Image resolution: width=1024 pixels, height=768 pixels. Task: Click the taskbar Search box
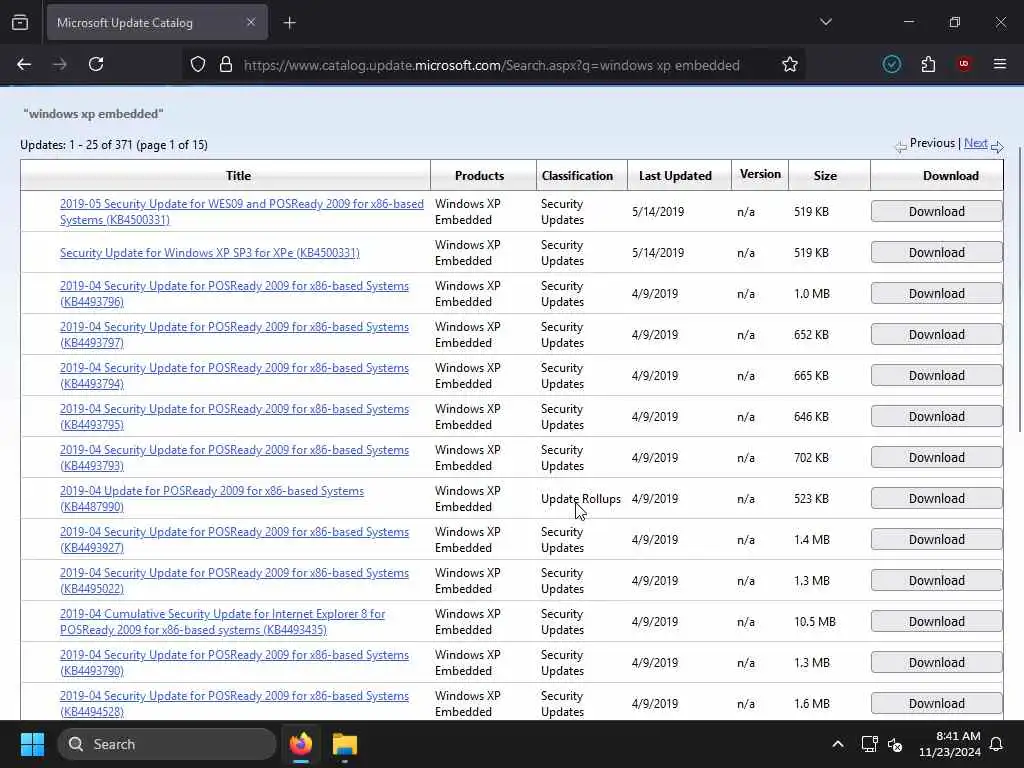tap(167, 744)
